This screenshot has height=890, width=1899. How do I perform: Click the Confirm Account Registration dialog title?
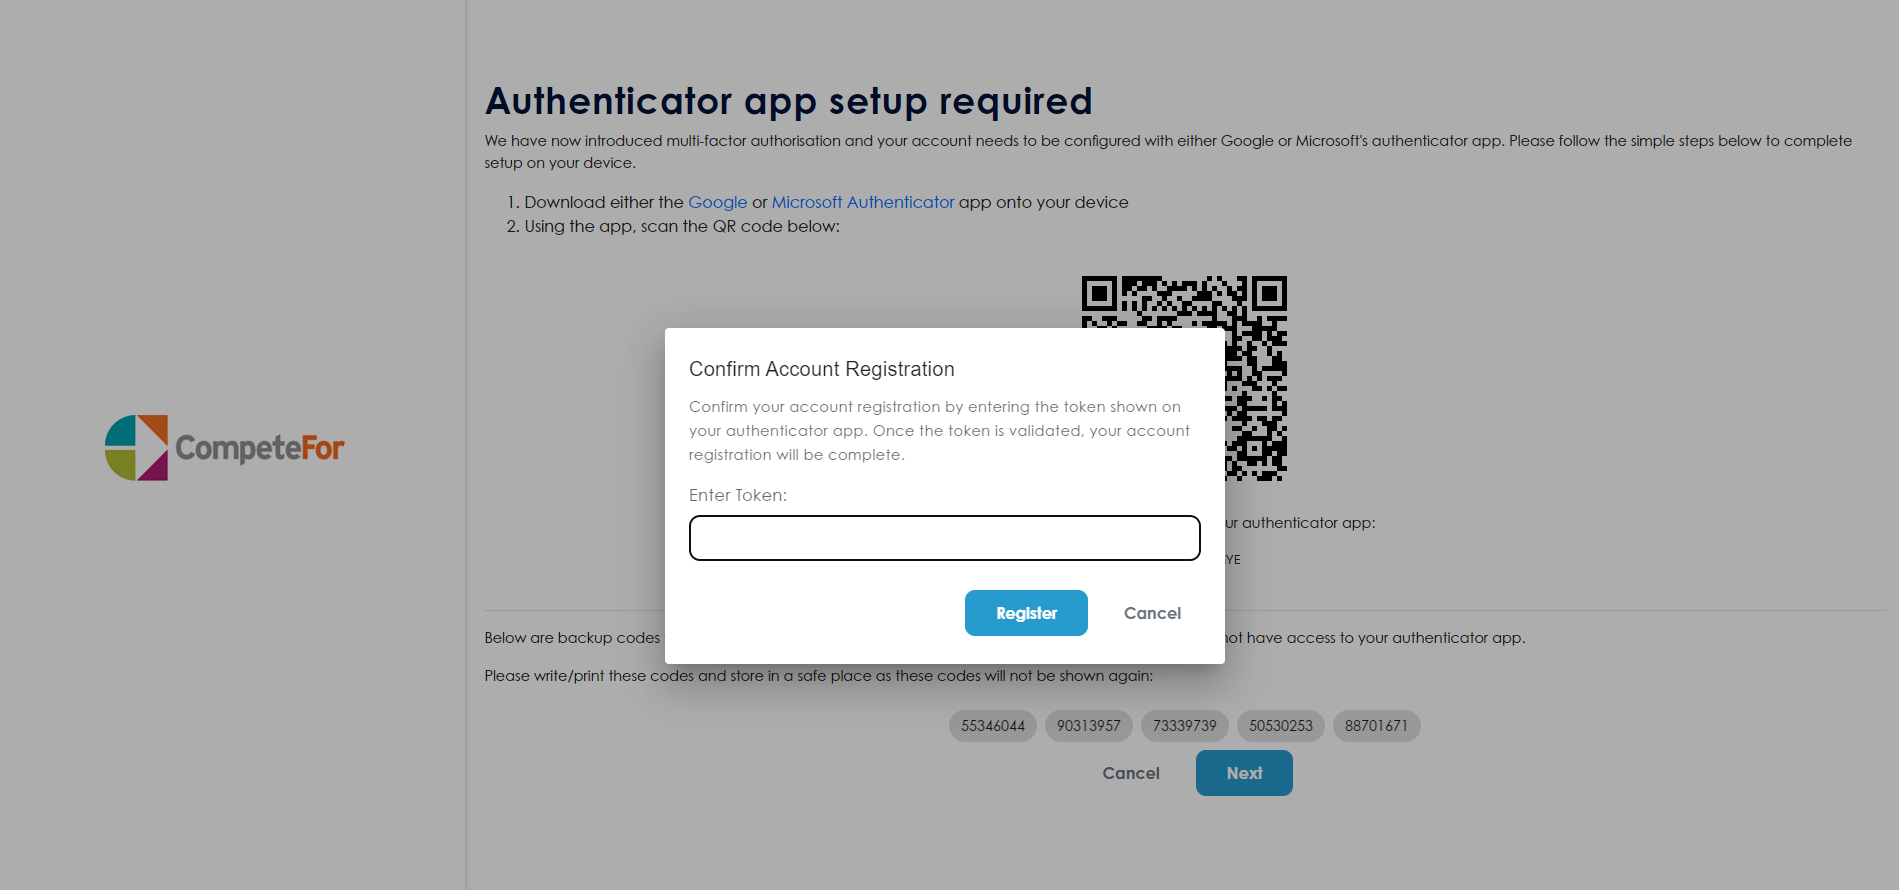821,369
